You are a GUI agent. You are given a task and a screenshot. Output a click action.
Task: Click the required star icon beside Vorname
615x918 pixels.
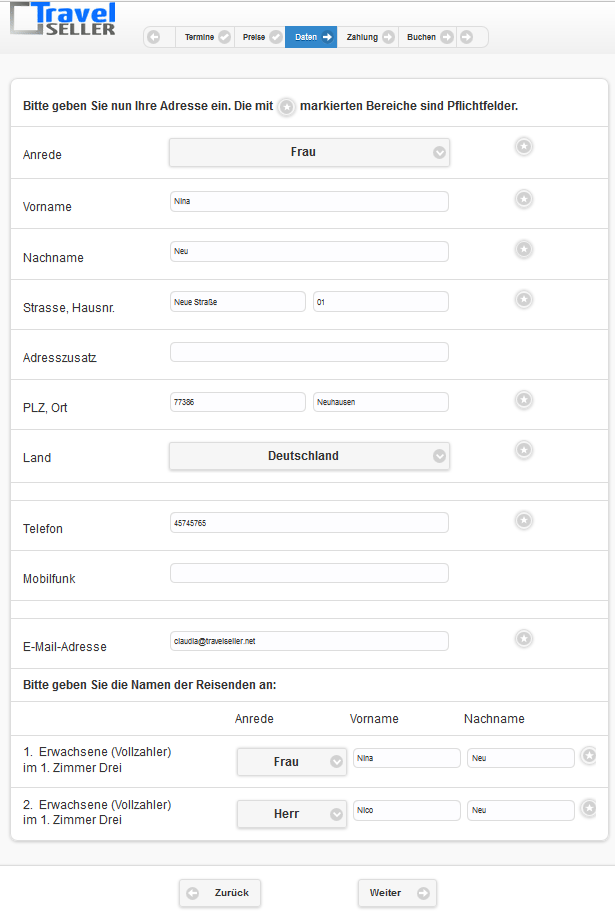pos(524,199)
